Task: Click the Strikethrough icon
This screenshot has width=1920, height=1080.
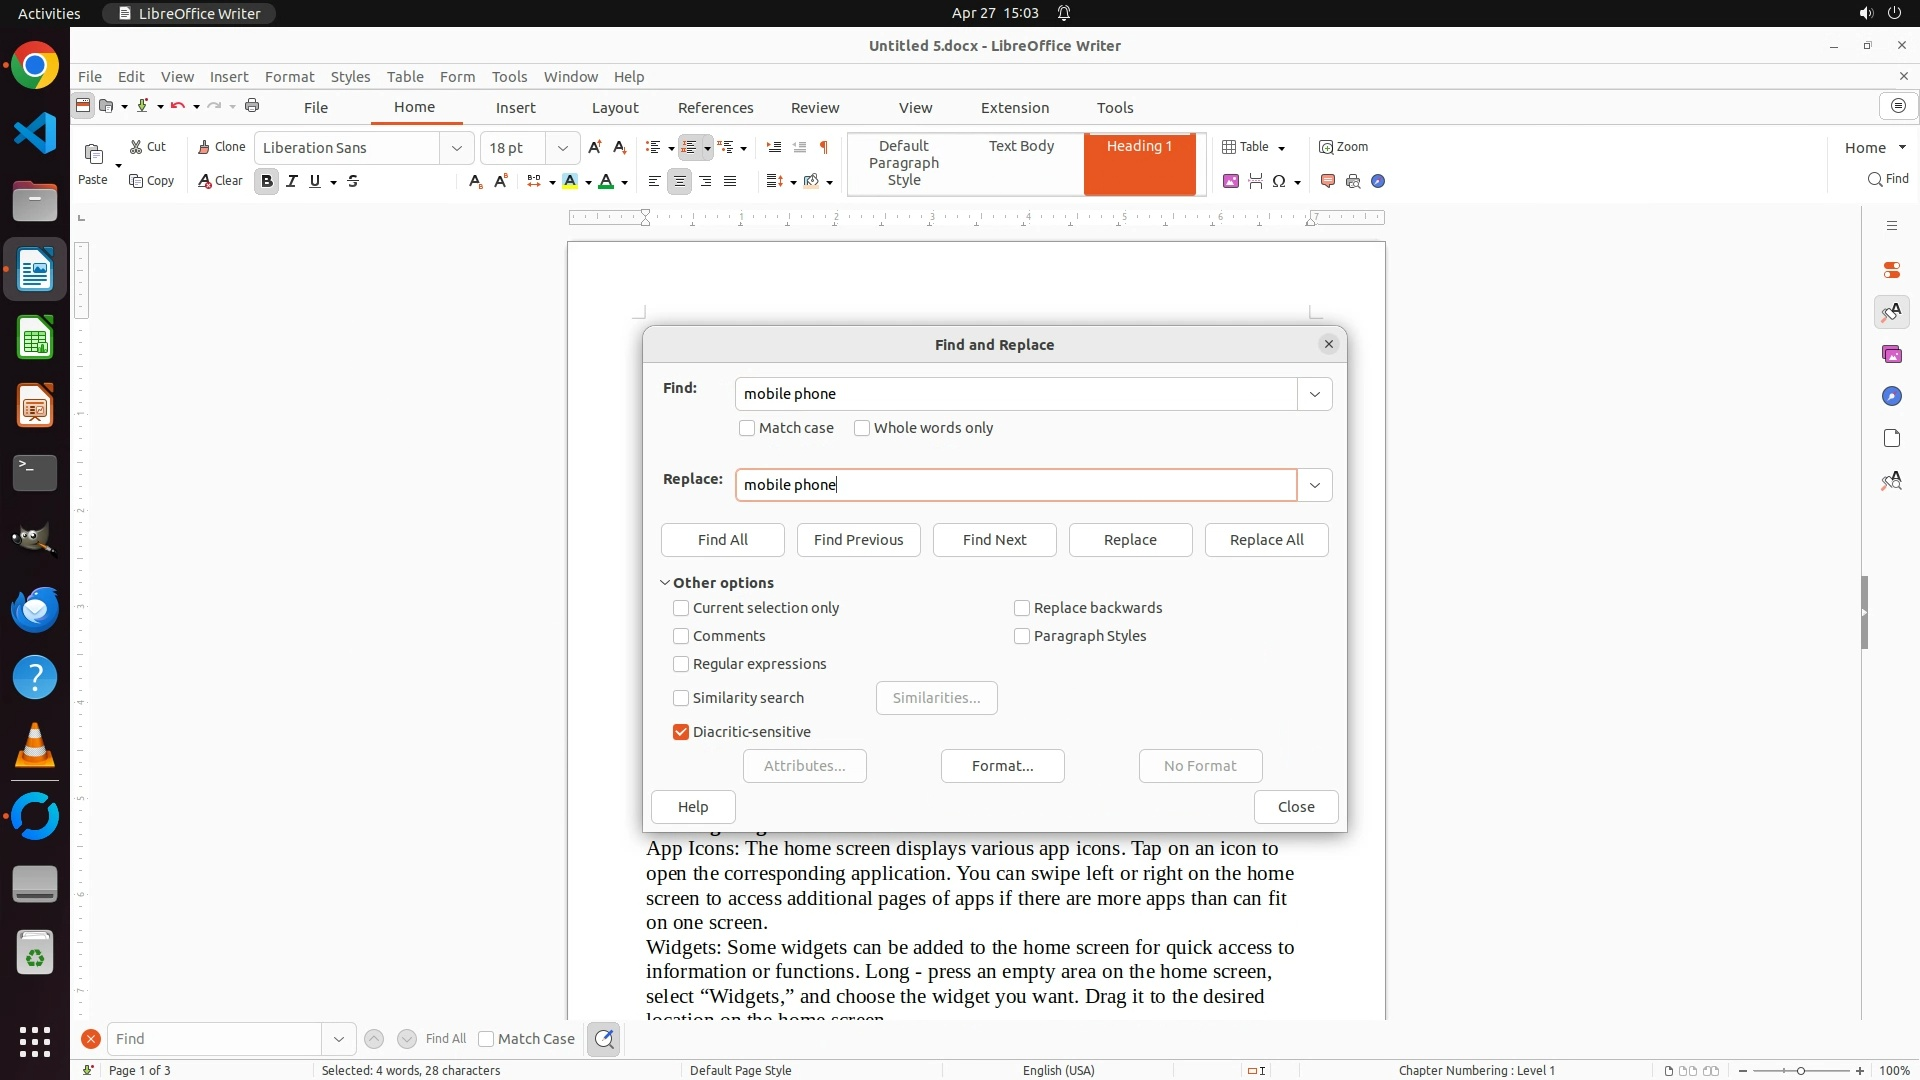Action: click(x=353, y=181)
